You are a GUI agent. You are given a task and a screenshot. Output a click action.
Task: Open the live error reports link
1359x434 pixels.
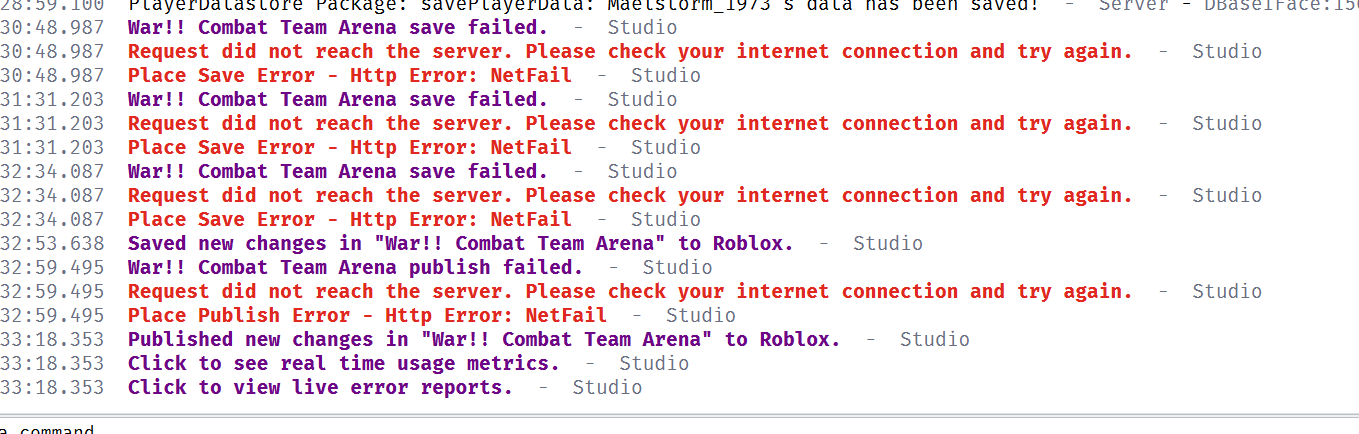[320, 387]
